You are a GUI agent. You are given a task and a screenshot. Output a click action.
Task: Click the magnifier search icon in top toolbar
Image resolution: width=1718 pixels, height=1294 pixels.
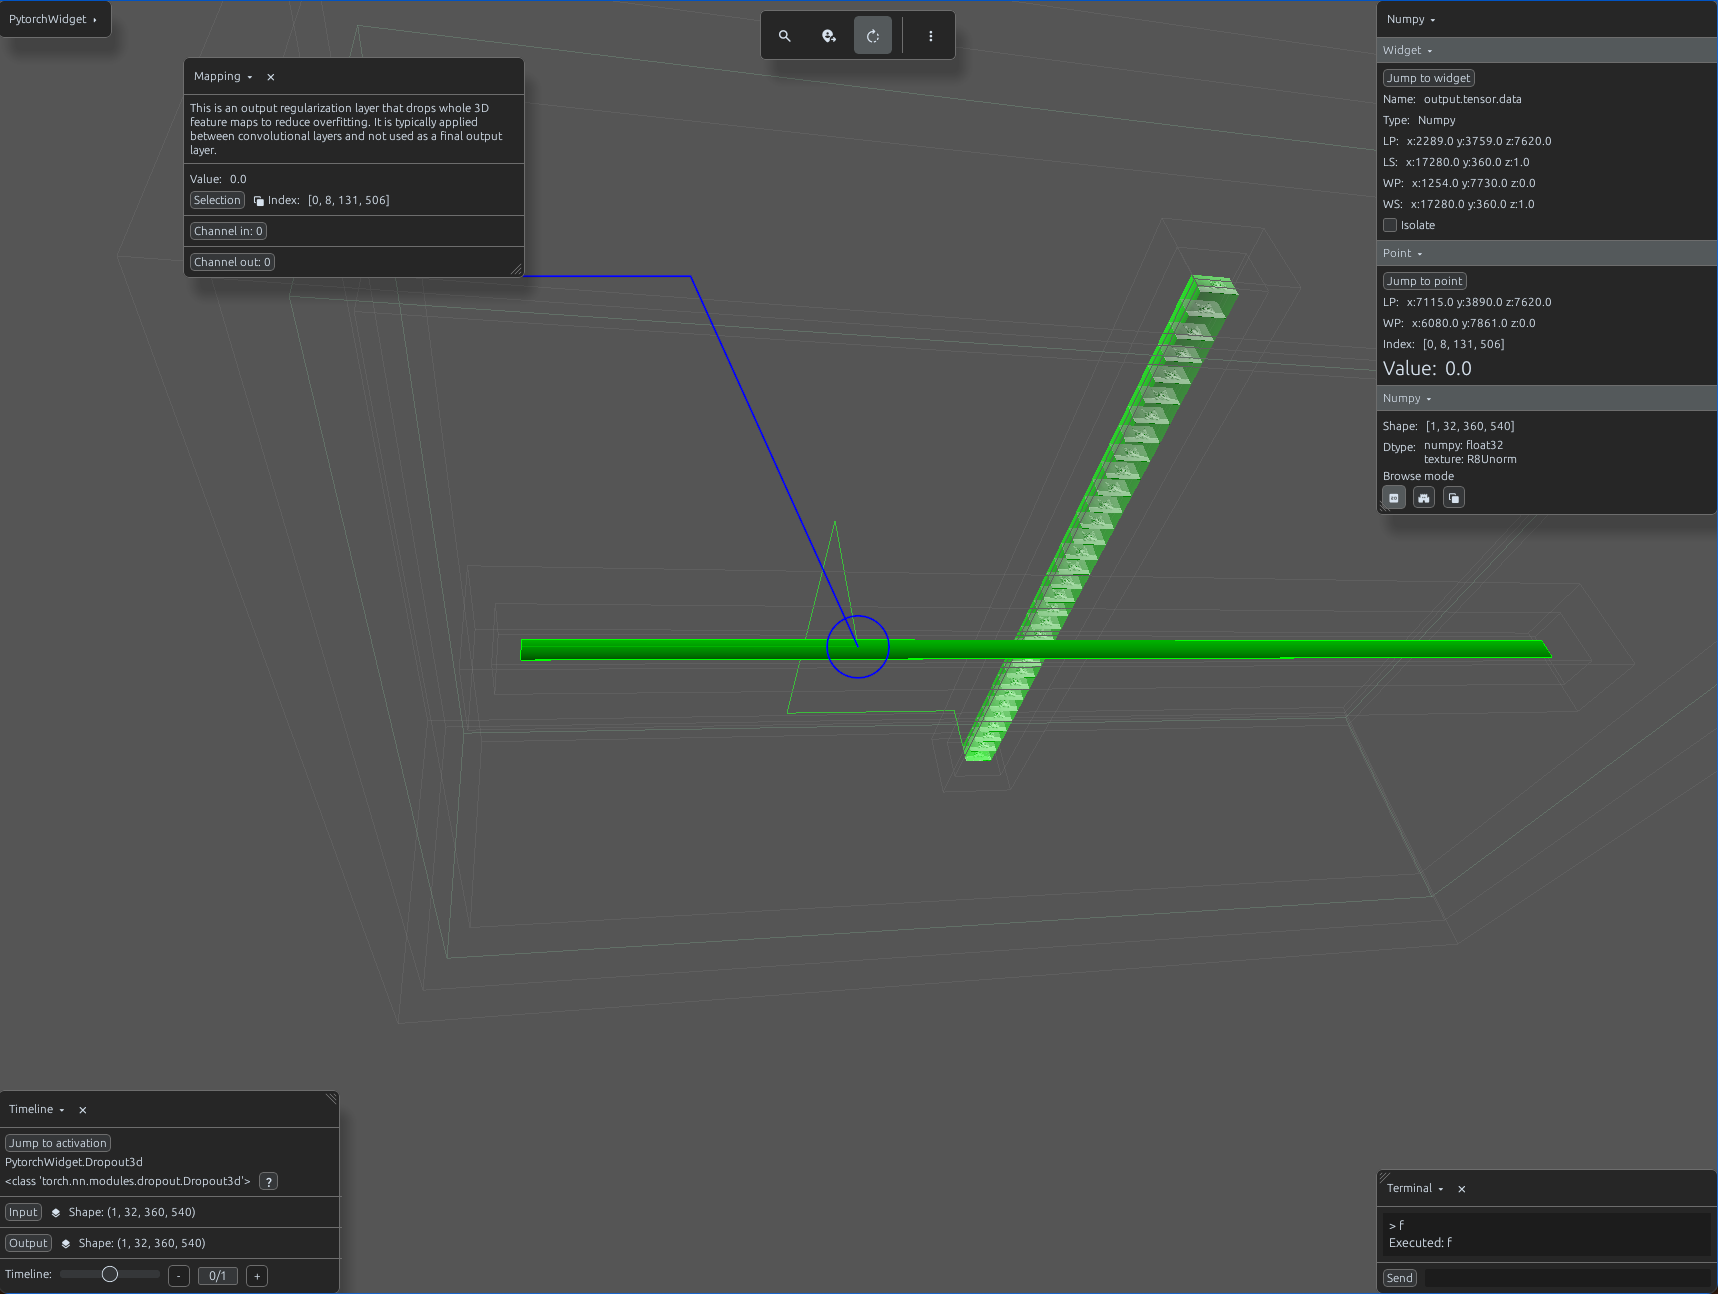point(785,36)
